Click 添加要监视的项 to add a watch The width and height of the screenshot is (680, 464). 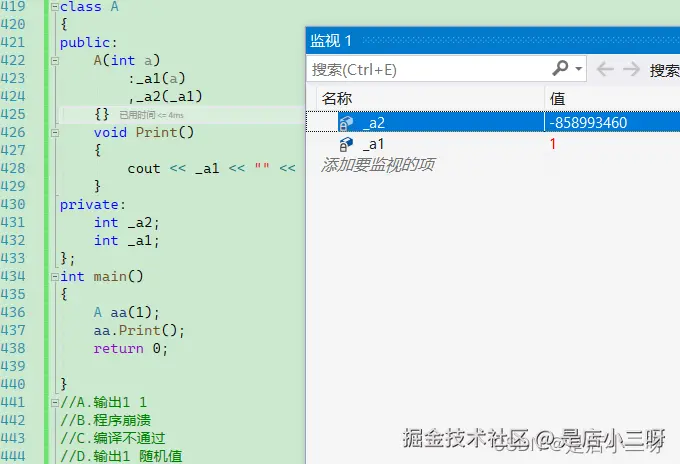click(377, 165)
